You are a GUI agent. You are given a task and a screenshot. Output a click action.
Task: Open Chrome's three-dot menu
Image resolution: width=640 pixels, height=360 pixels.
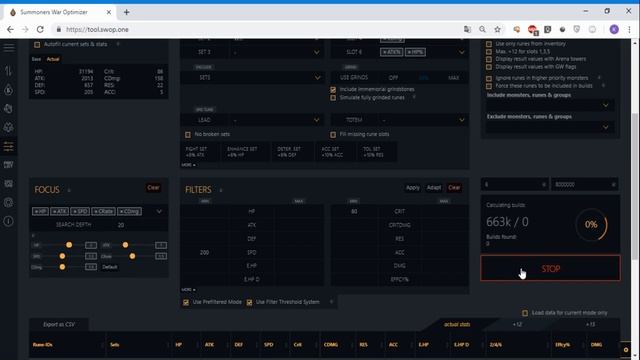click(x=629, y=29)
